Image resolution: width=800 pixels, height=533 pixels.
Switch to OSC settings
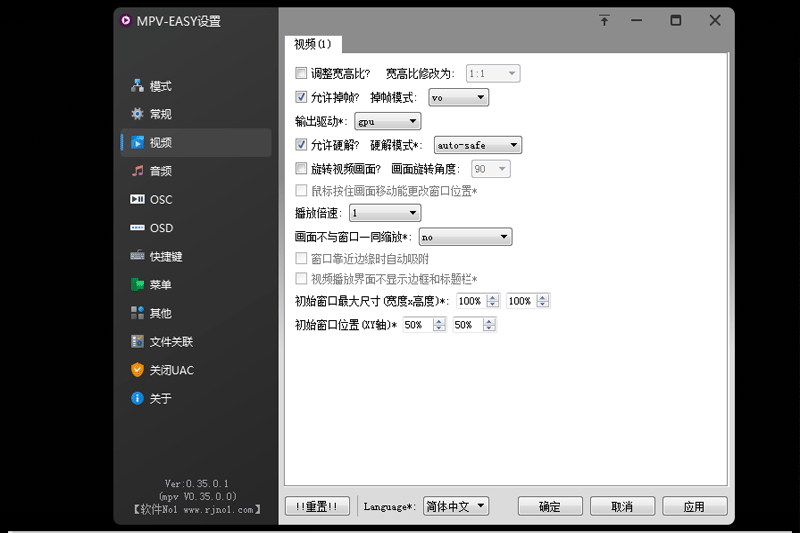(196, 199)
